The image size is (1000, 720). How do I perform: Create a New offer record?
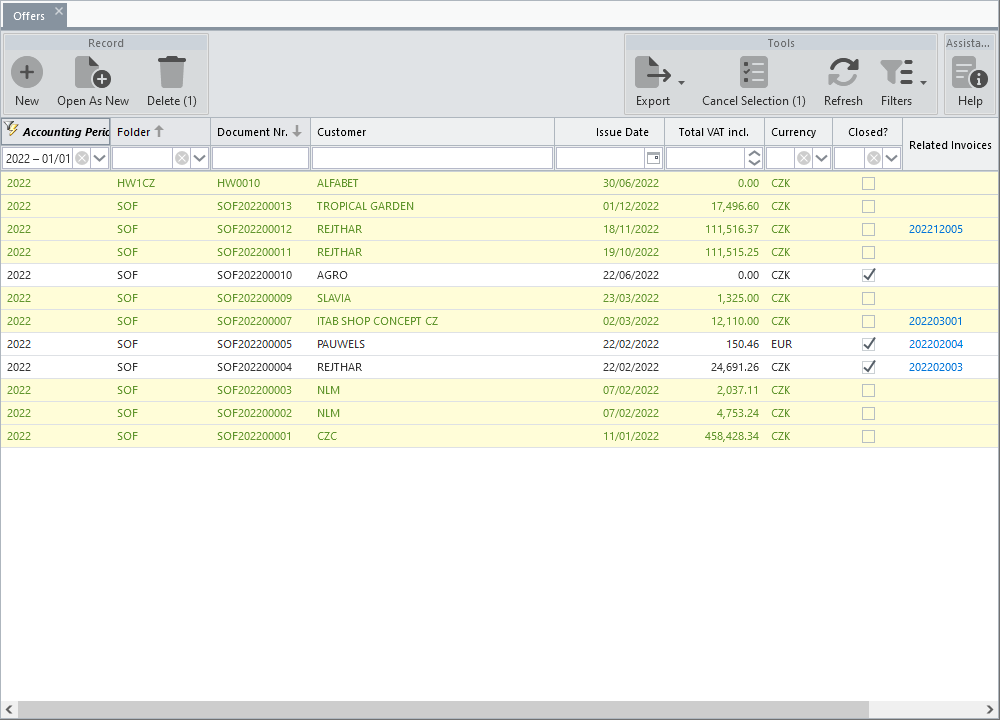click(x=27, y=82)
